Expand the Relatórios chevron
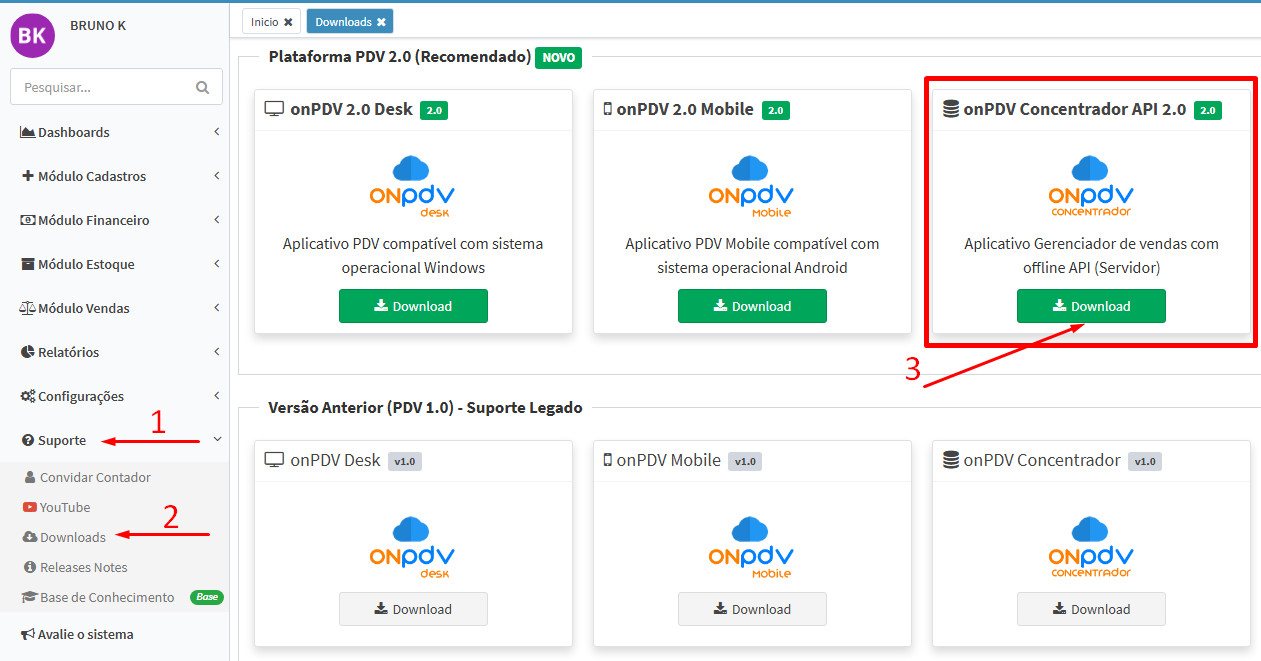Image resolution: width=1261 pixels, height=661 pixels. pyautogui.click(x=217, y=352)
